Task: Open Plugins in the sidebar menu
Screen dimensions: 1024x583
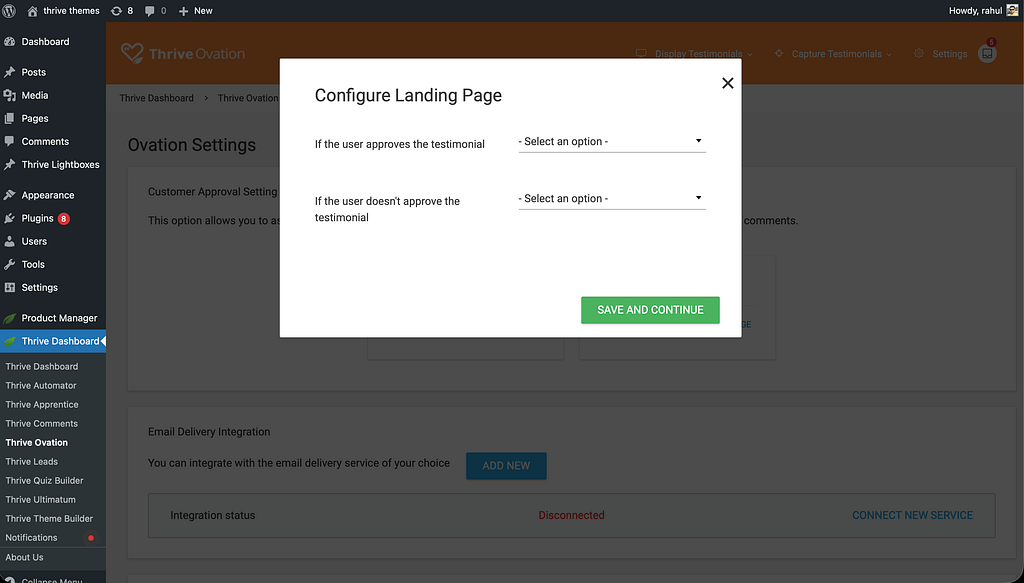Action: pos(38,218)
